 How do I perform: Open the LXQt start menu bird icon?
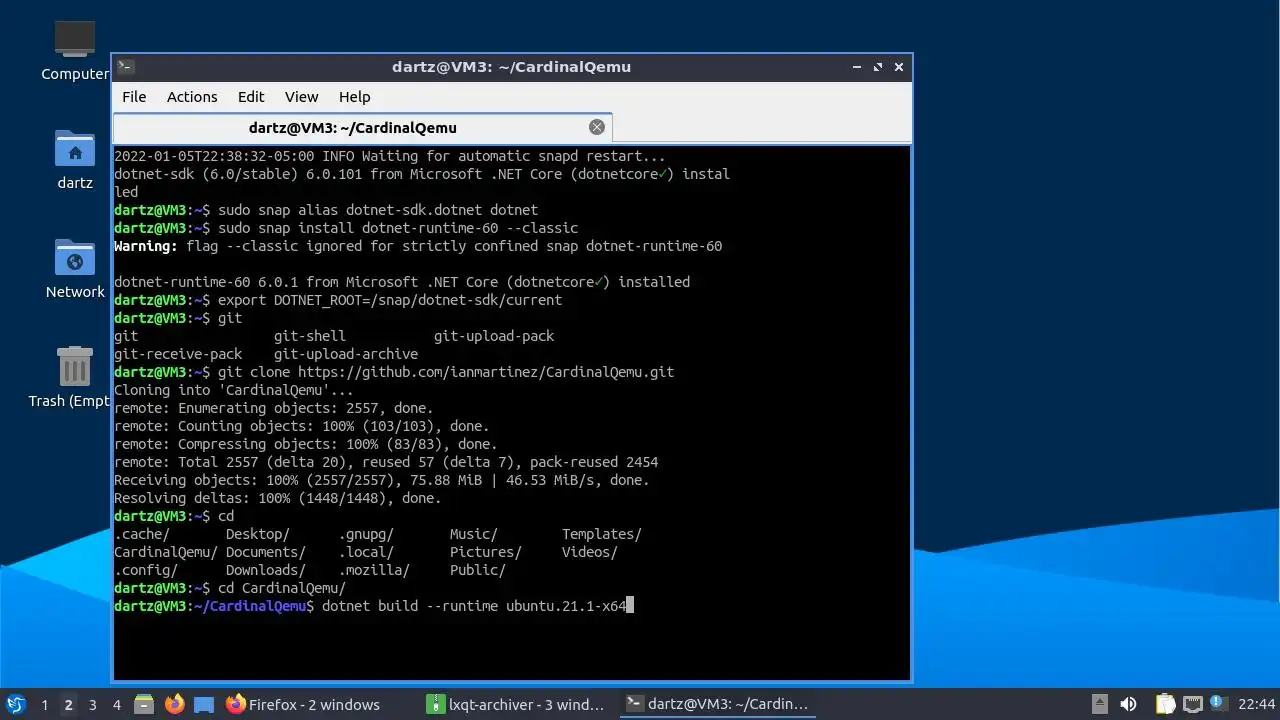point(15,704)
